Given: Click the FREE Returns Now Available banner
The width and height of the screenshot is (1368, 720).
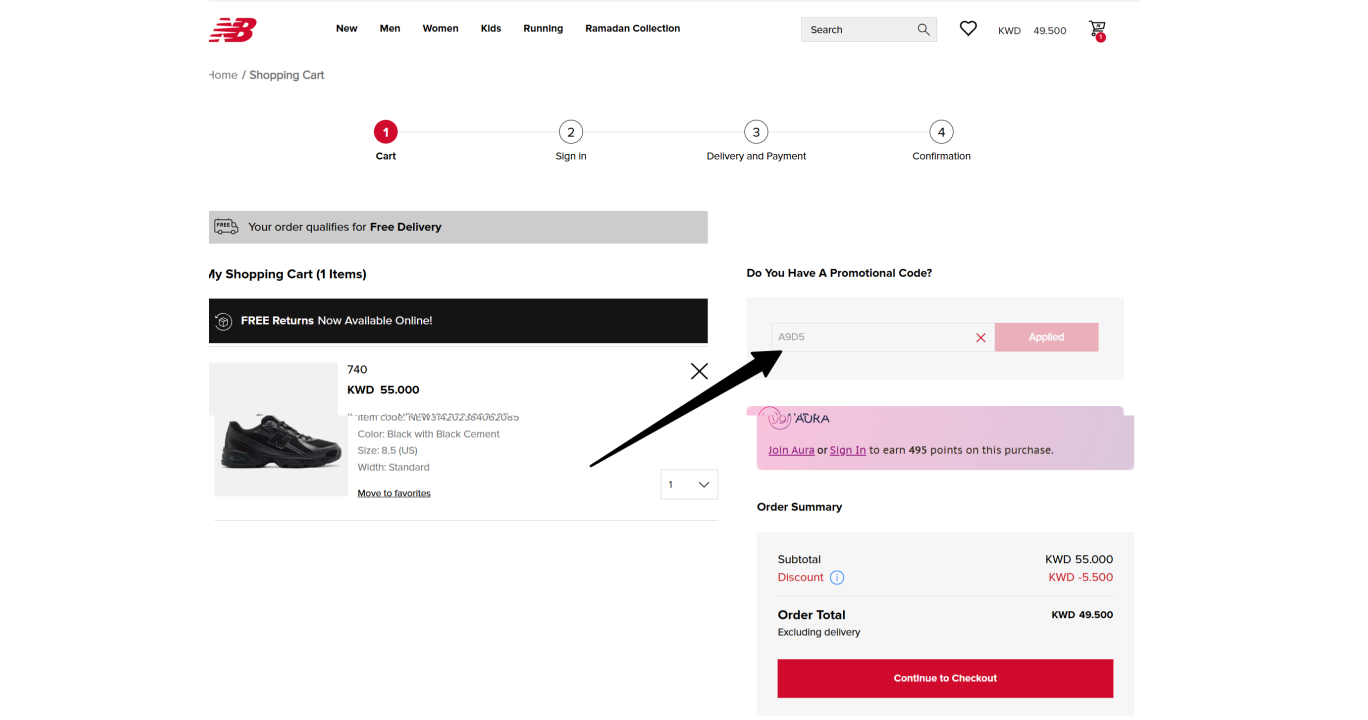Looking at the screenshot, I should click(458, 321).
